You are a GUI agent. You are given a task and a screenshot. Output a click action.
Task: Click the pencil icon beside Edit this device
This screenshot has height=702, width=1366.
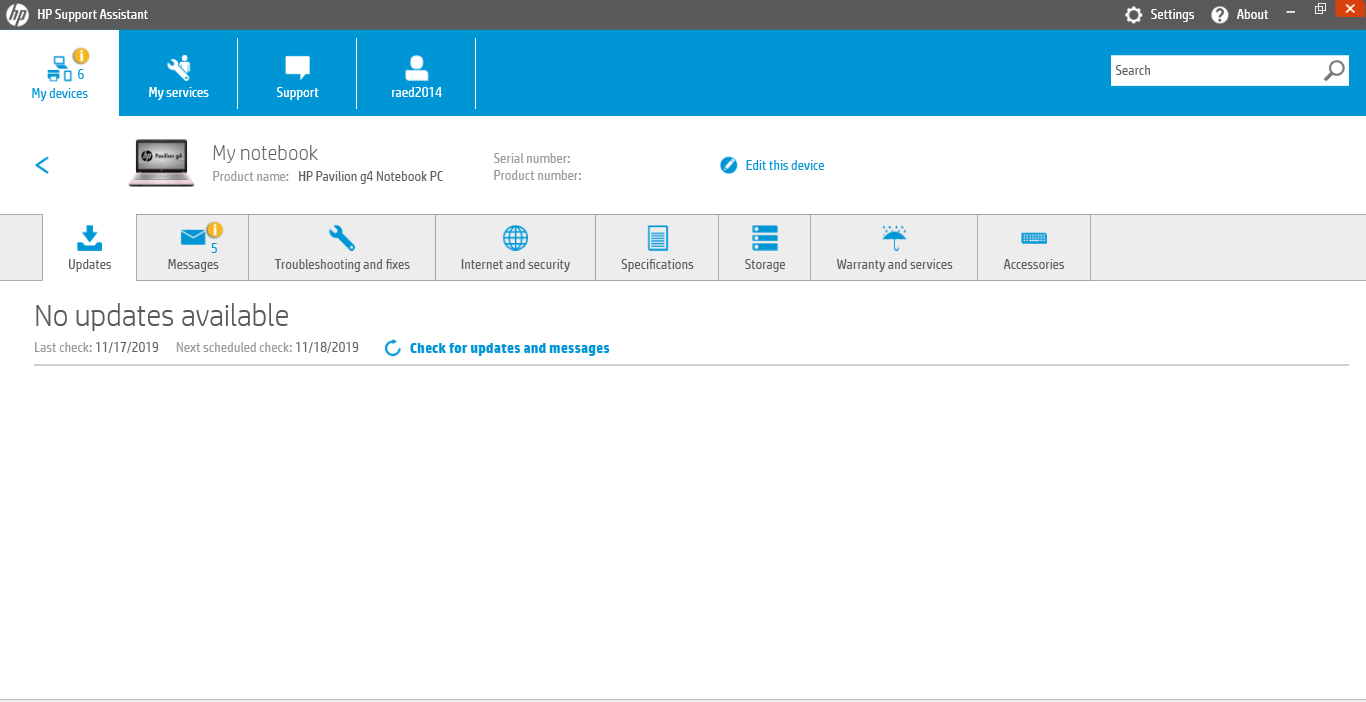[x=729, y=165]
